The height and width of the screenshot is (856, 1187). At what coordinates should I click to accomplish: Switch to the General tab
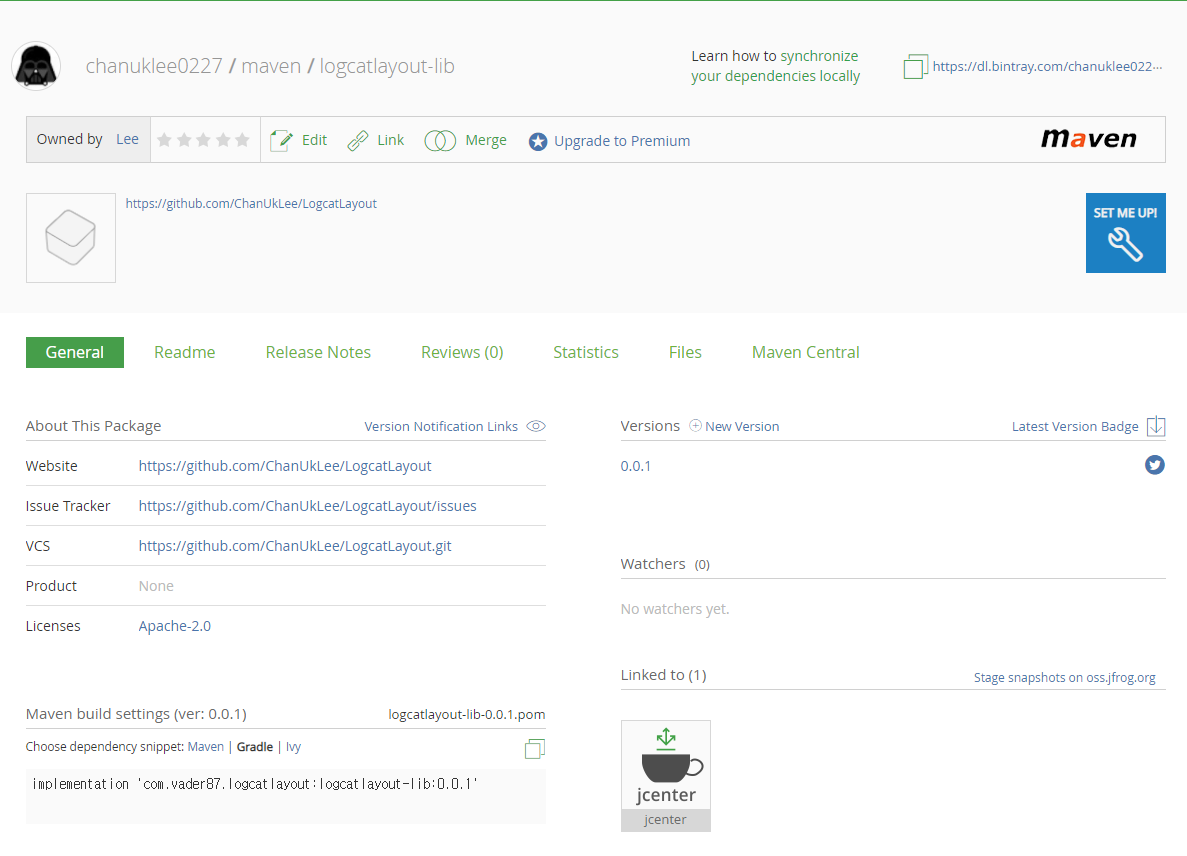tap(75, 352)
